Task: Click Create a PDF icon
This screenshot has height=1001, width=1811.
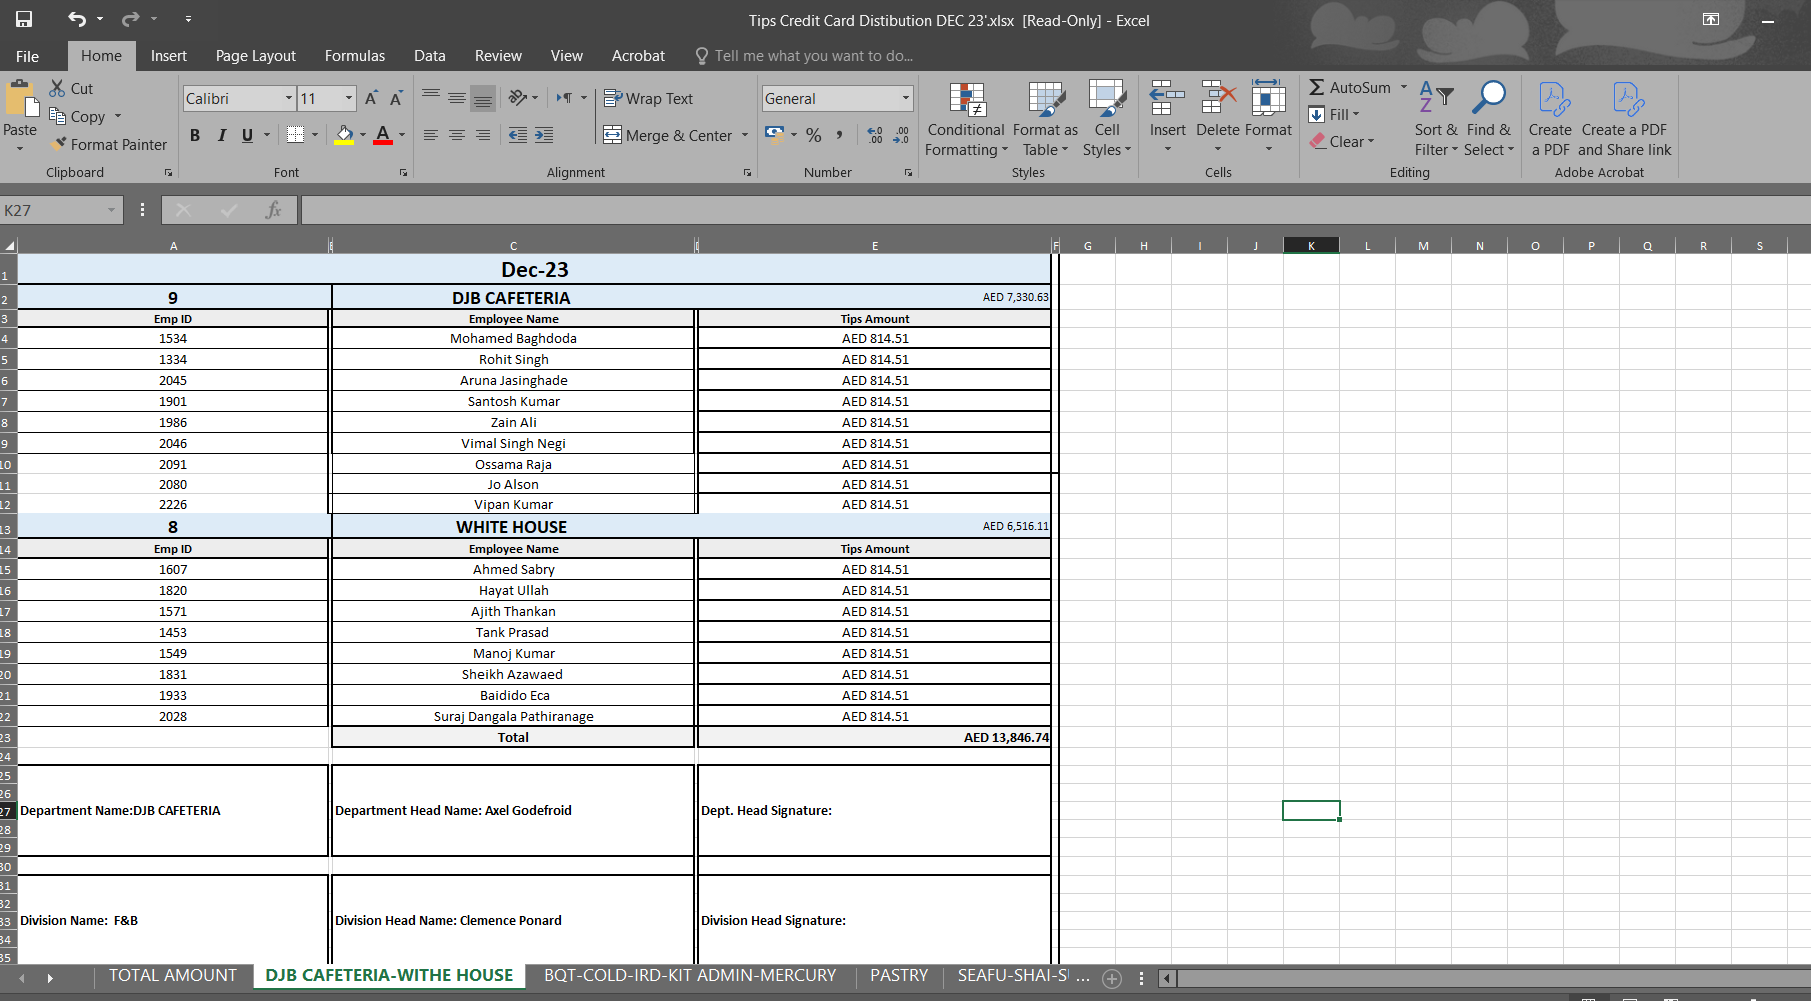Action: point(1550,119)
